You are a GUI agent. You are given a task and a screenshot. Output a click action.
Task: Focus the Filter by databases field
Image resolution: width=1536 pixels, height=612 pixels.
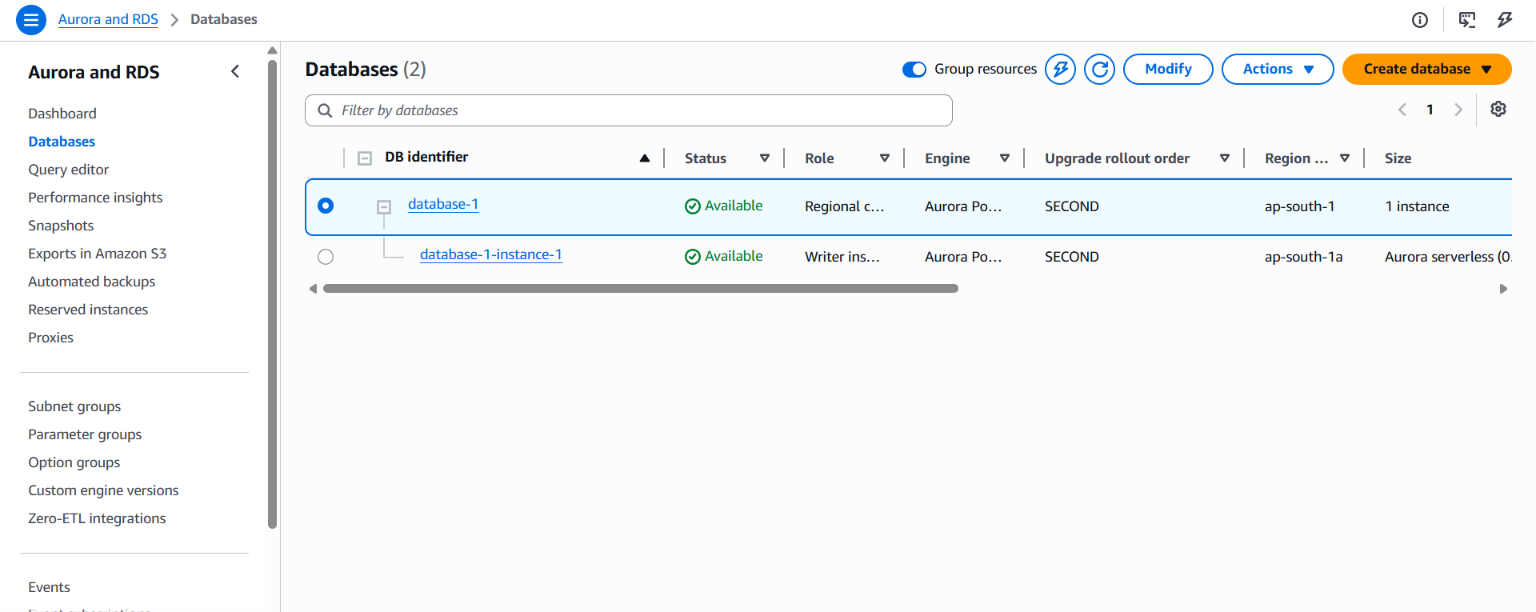point(628,111)
